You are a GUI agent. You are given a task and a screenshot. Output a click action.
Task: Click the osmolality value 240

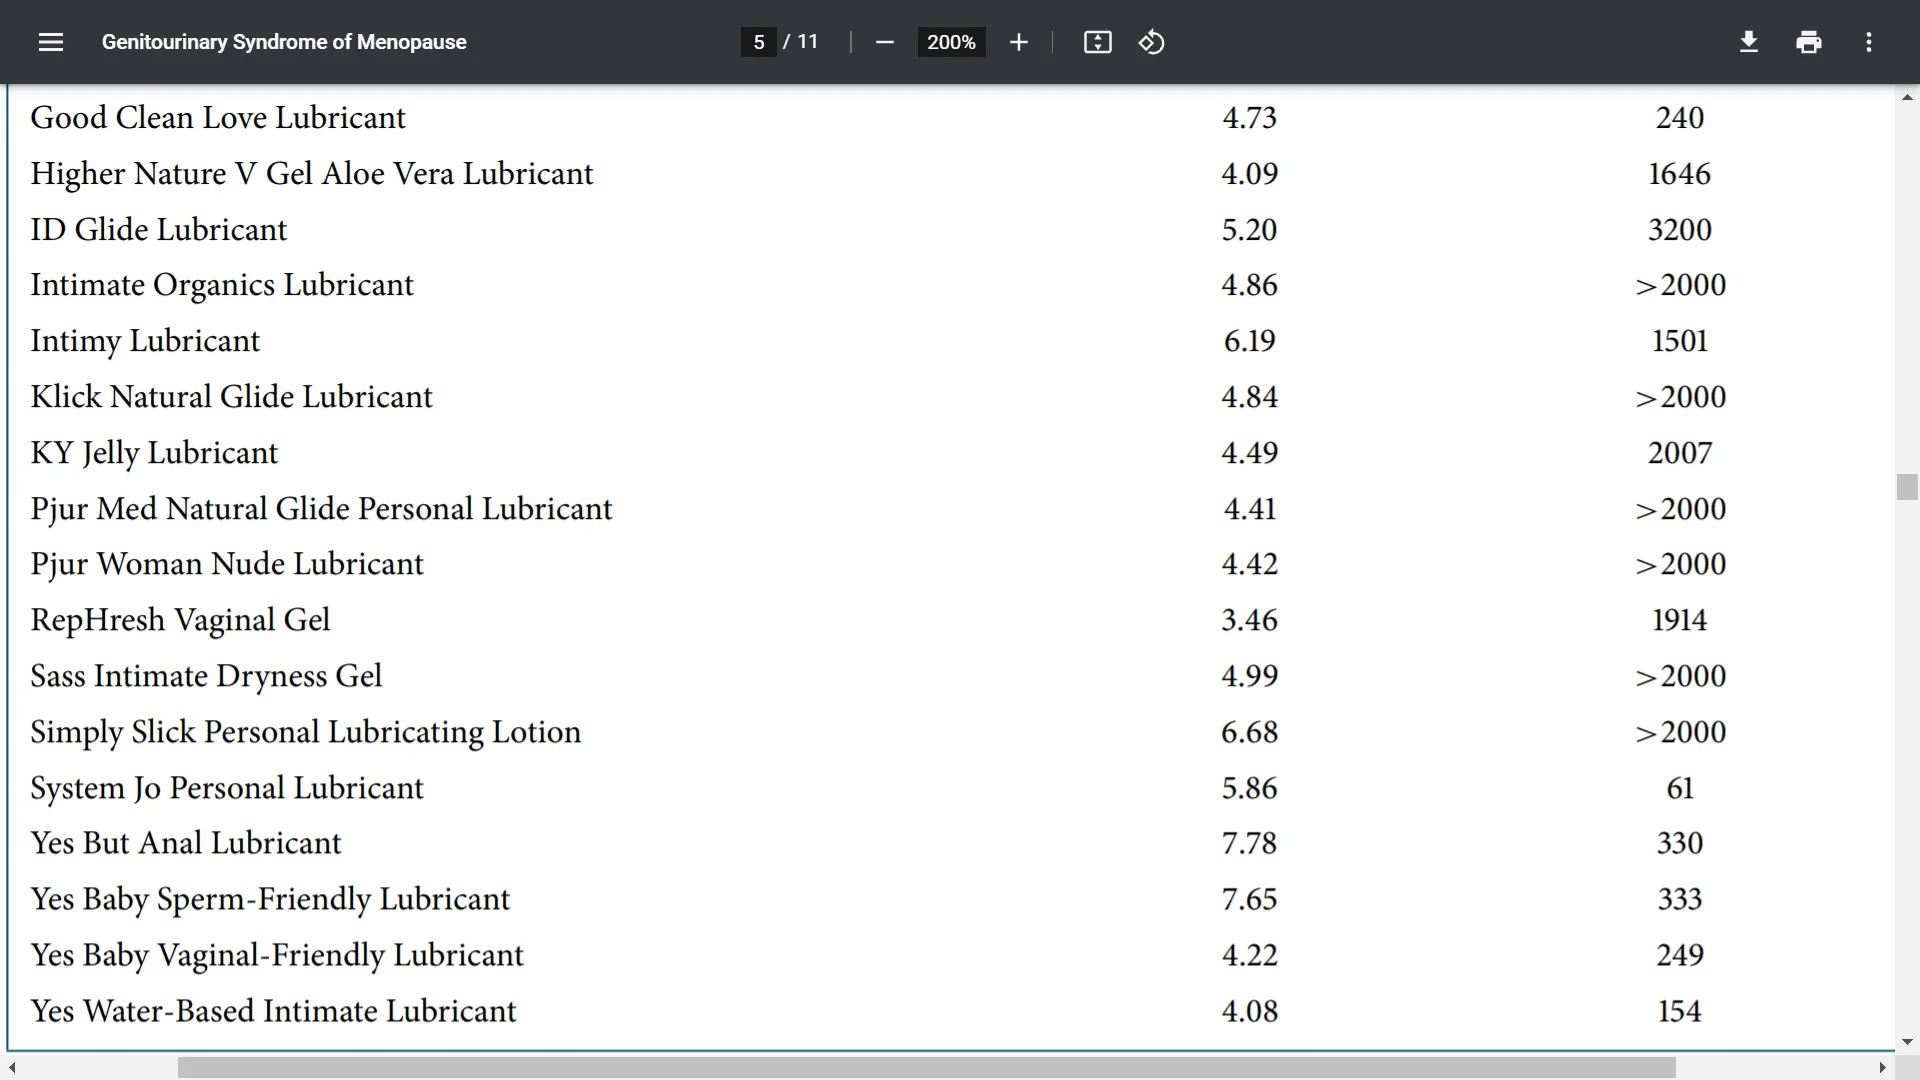[x=1680, y=118]
